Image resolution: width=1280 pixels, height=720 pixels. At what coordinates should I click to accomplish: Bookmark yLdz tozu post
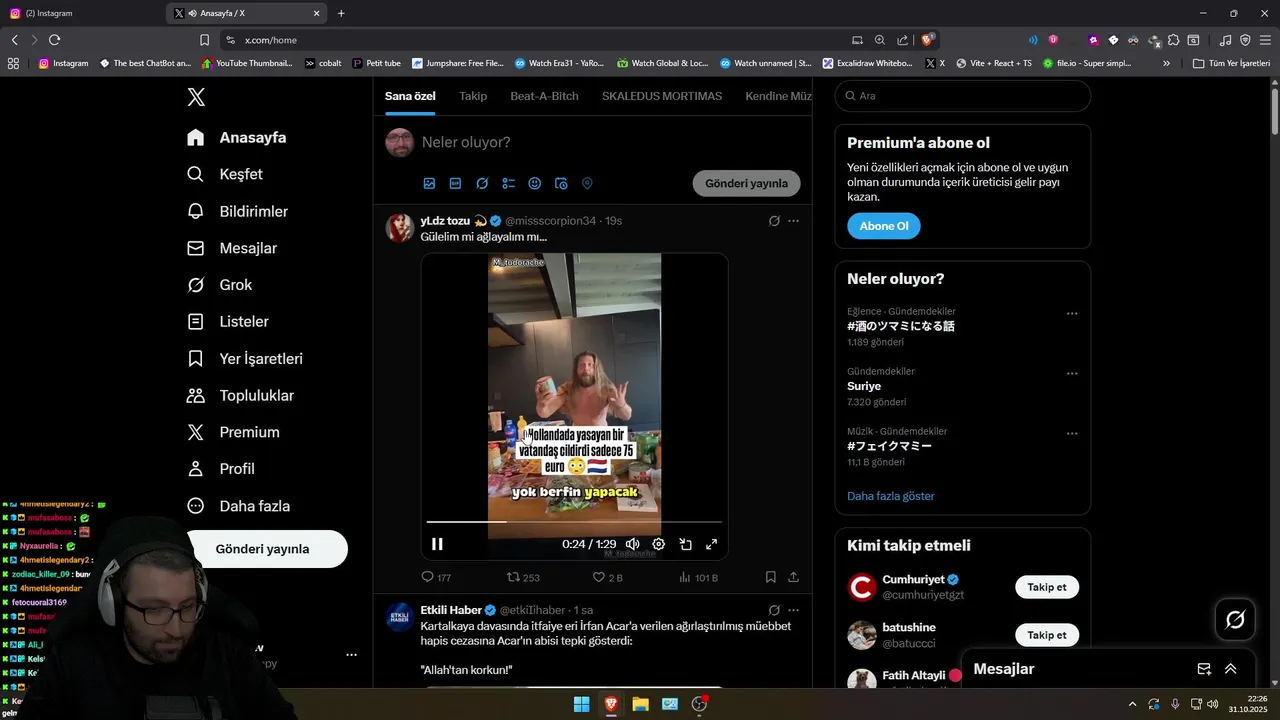771,577
